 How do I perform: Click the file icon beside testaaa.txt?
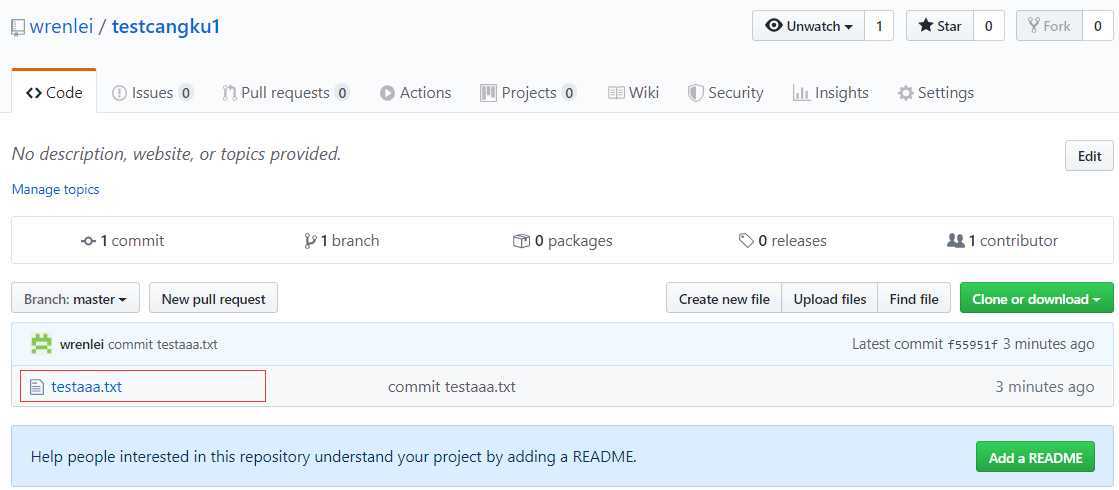click(36, 387)
